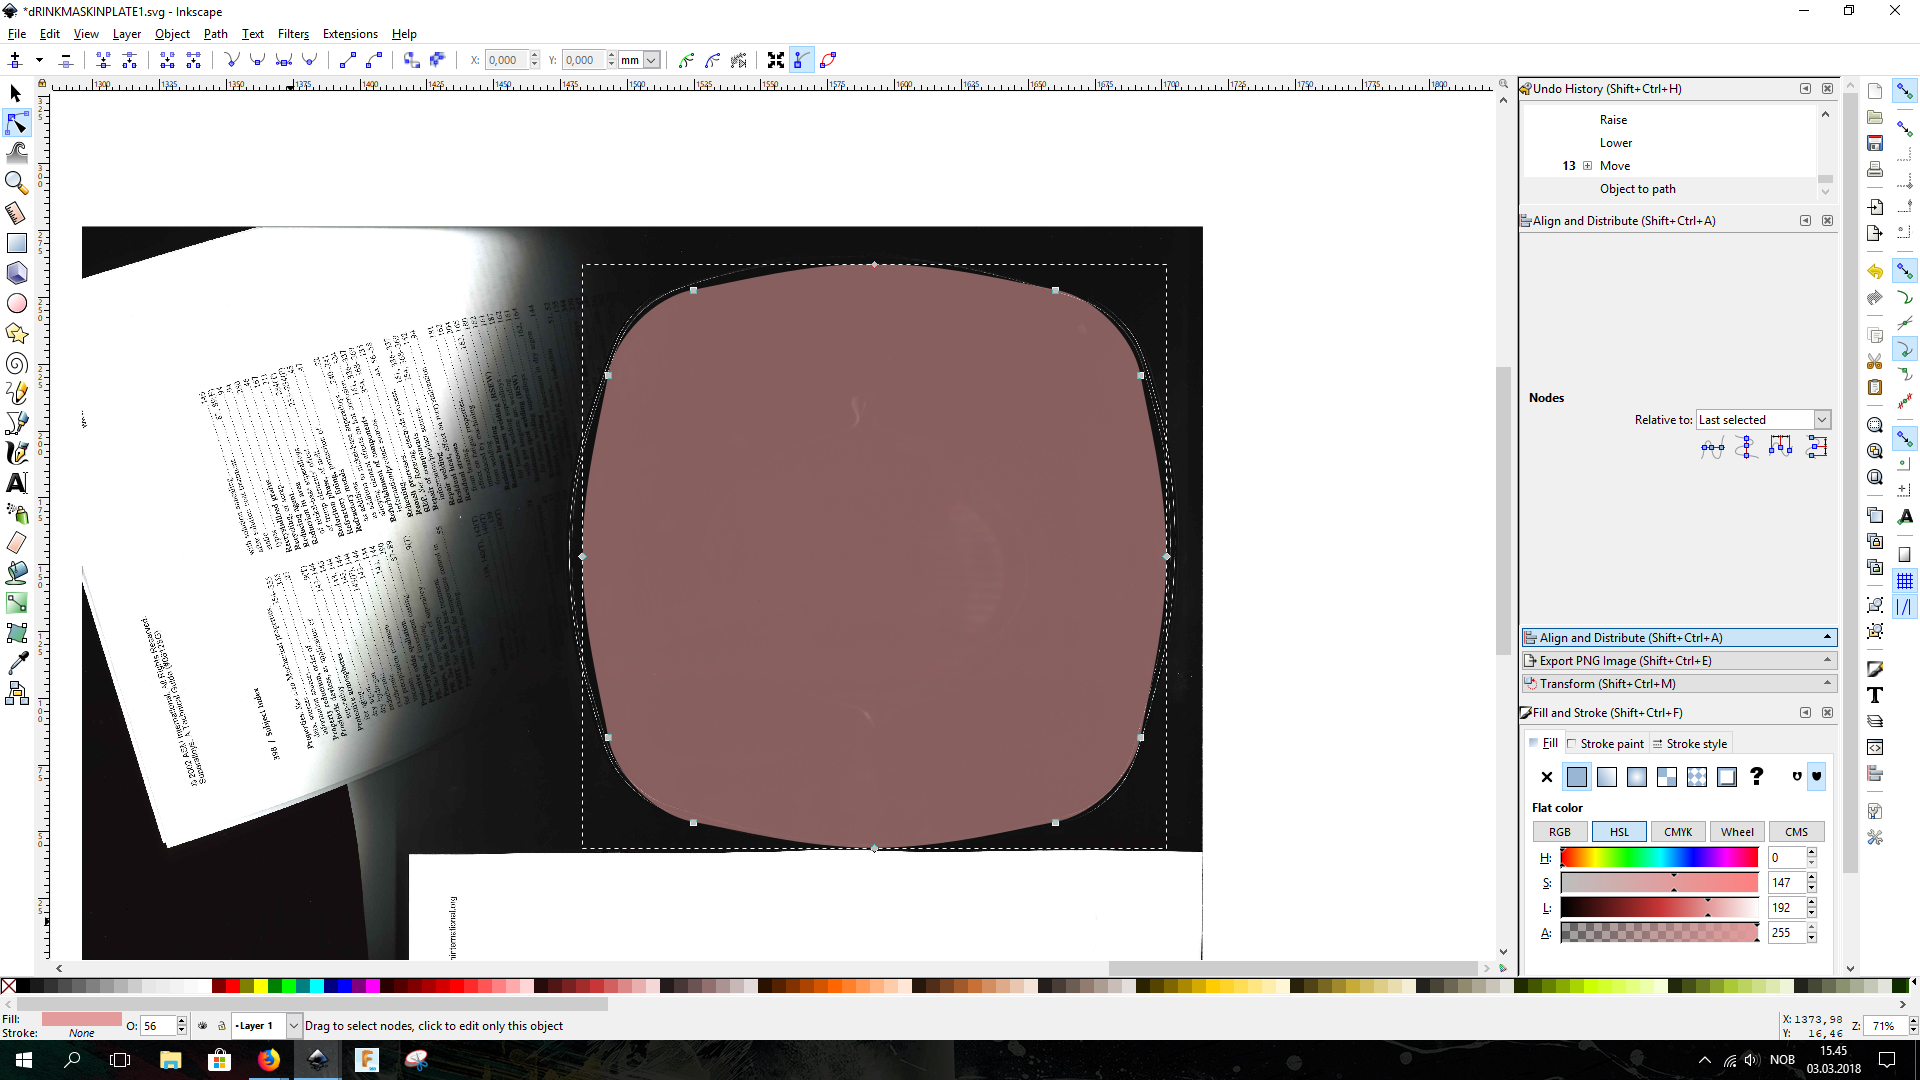Toggle show Bezier handles of nodes
The image size is (1920, 1080).
click(x=802, y=60)
